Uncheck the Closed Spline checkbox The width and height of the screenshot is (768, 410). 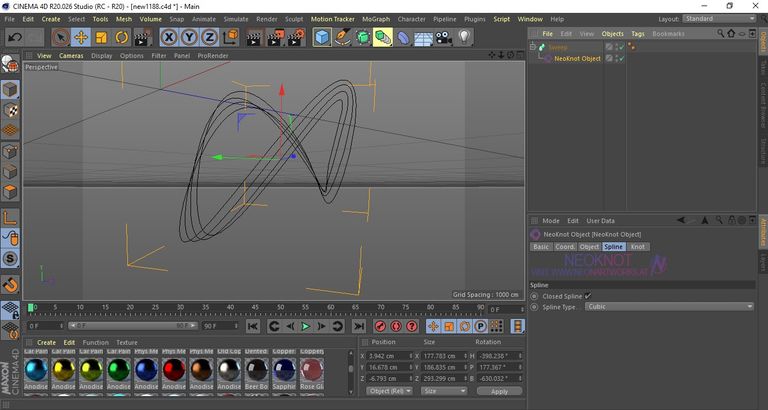588,296
